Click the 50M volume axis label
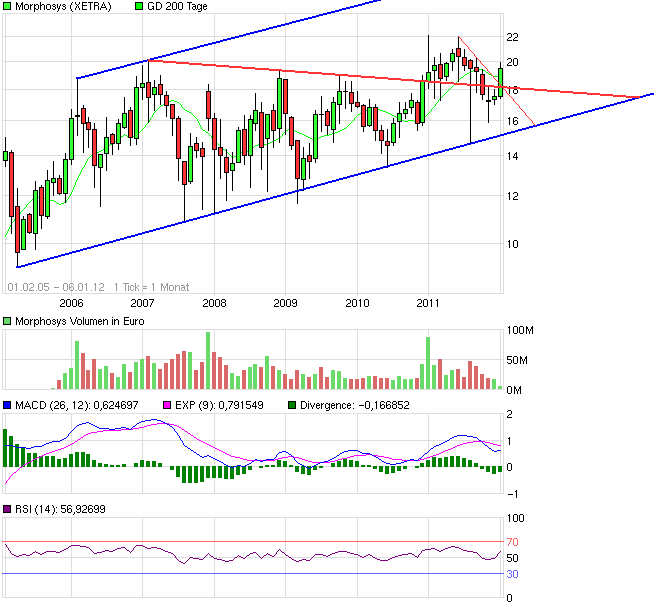Image resolution: width=654 pixels, height=606 pixels. click(517, 360)
